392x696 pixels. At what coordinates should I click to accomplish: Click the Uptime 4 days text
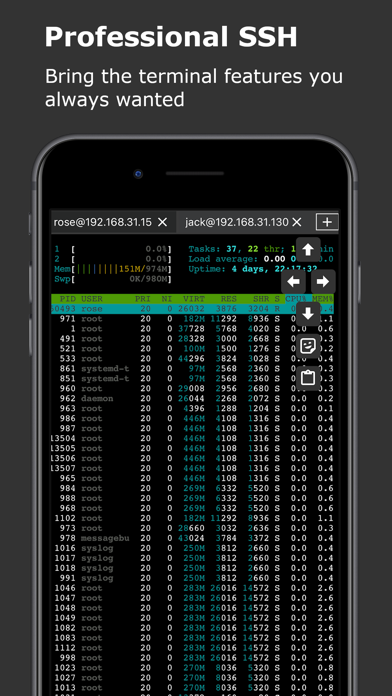point(253,269)
